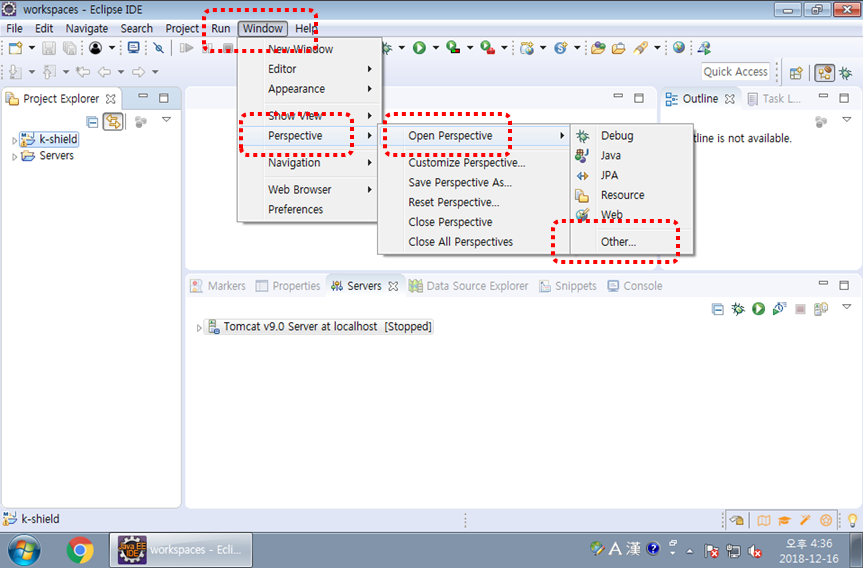863x568 pixels.
Task: Open the Project menu
Action: coord(182,29)
